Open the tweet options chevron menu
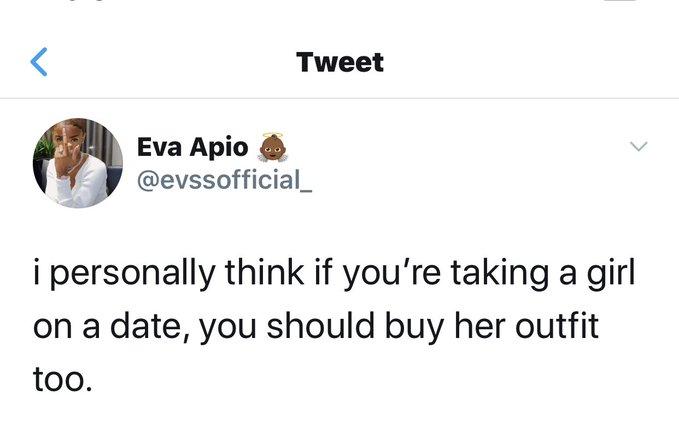 point(638,148)
